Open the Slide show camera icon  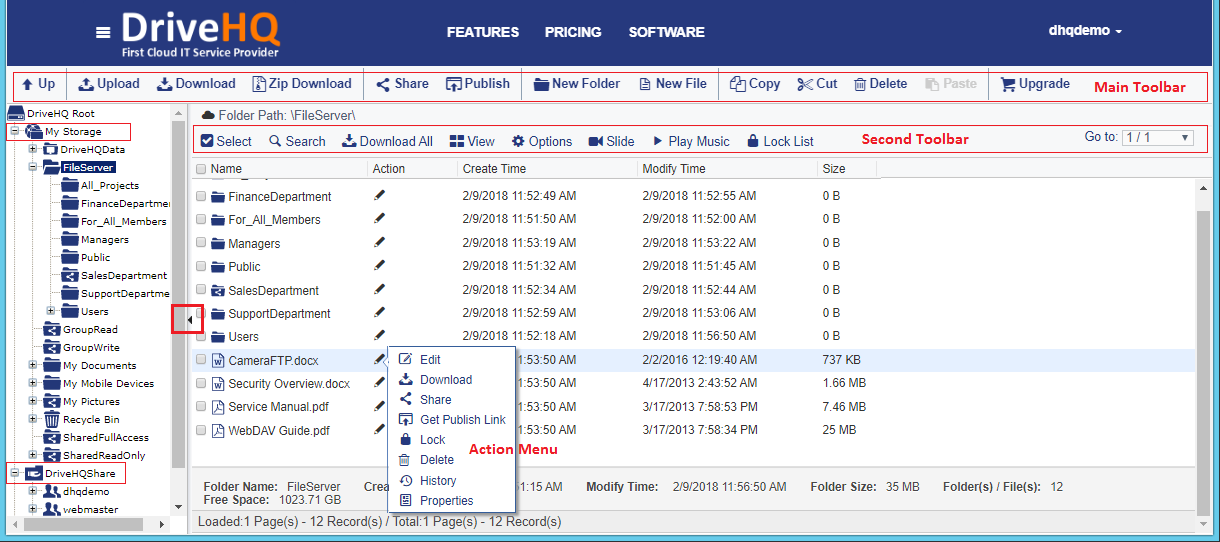click(x=596, y=141)
